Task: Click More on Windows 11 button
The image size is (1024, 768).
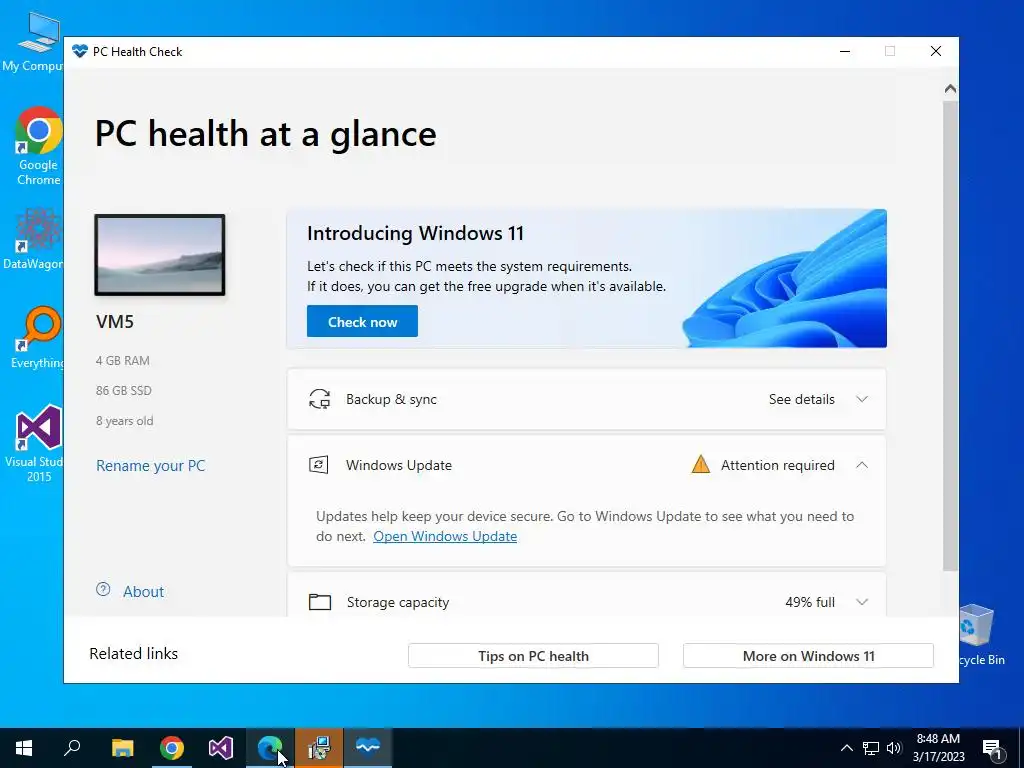Action: coord(808,656)
